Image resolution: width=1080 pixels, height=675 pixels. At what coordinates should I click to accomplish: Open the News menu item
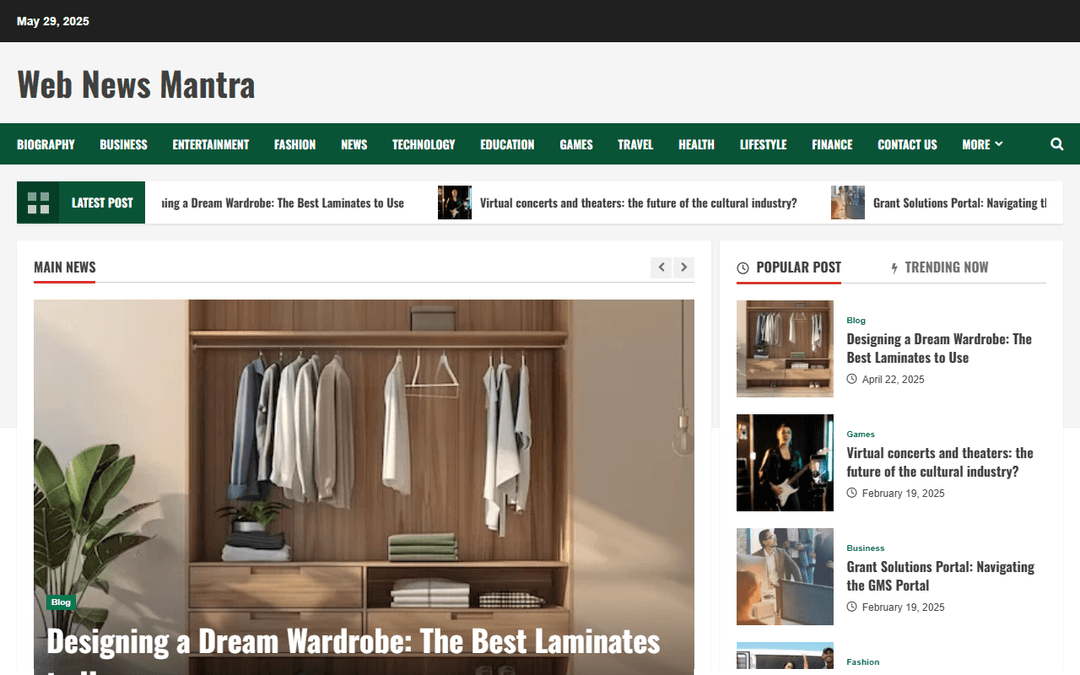pos(354,144)
